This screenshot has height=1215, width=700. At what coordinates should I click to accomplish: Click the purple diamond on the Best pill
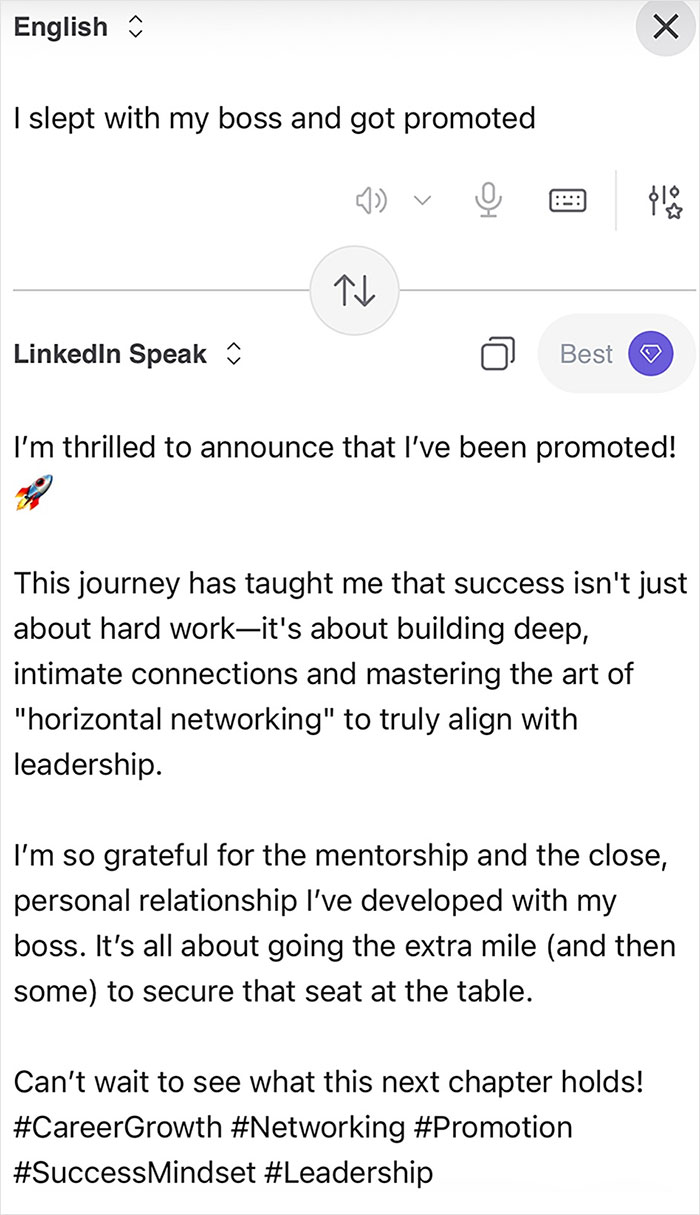point(652,353)
